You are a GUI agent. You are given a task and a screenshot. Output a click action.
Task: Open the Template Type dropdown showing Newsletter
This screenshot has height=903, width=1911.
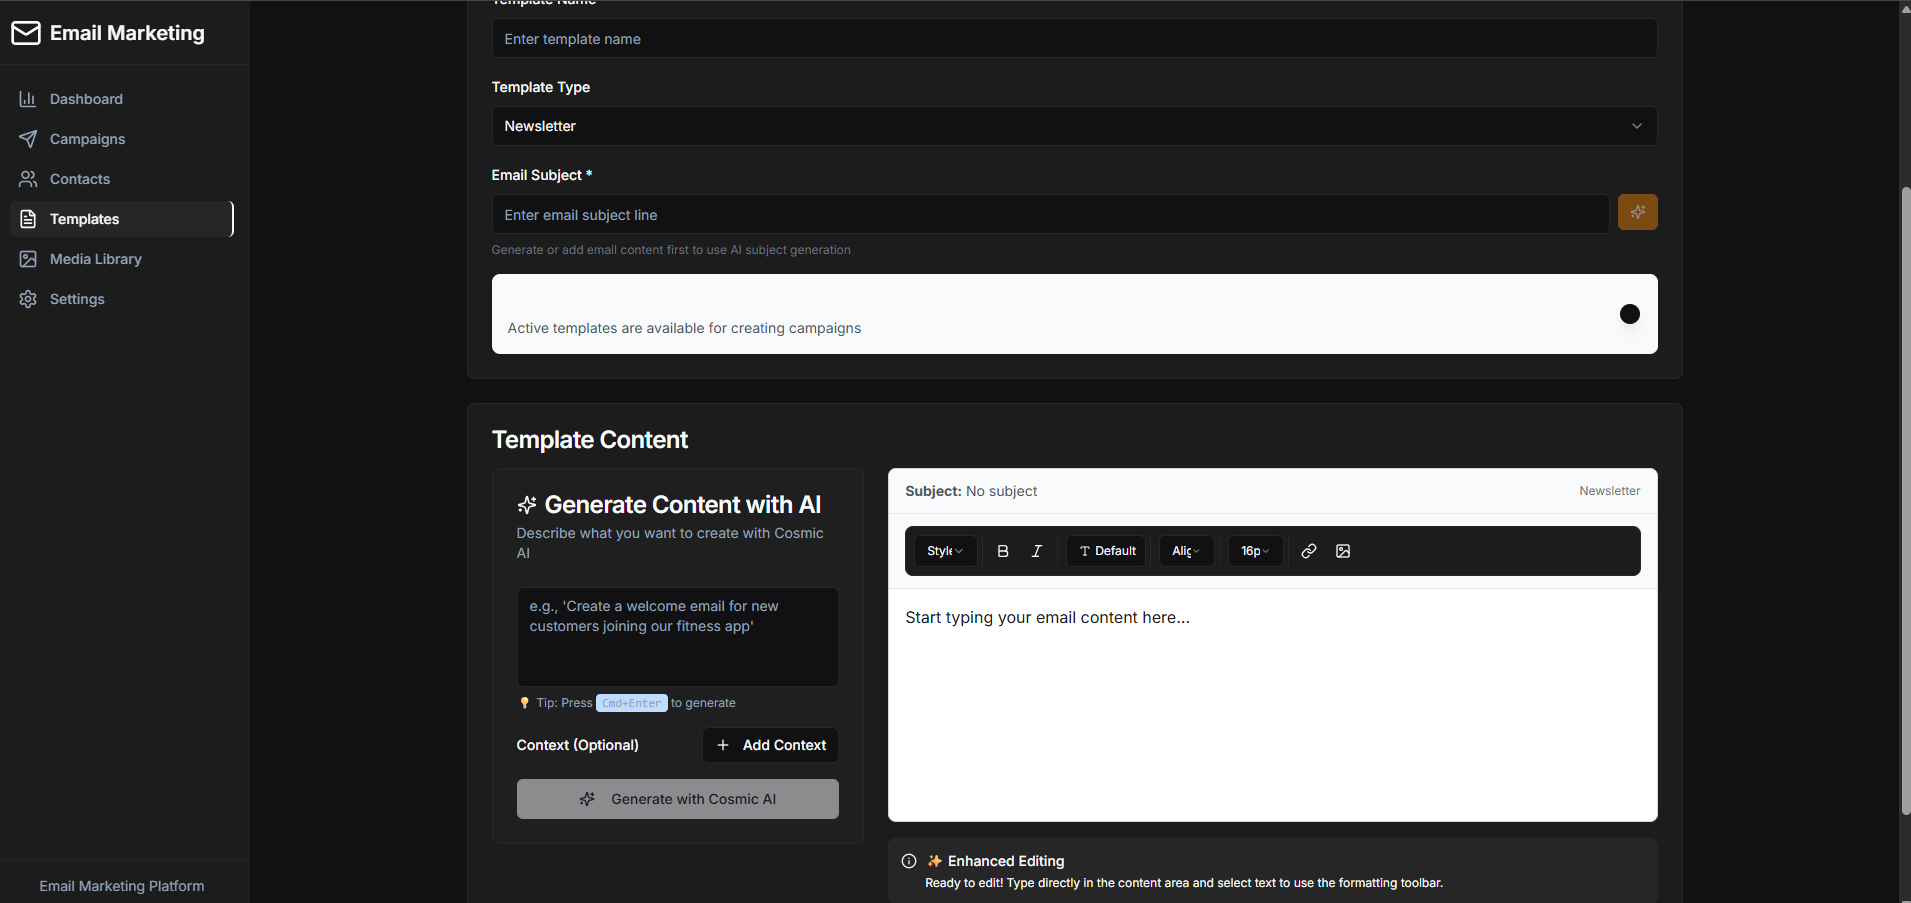(1073, 125)
